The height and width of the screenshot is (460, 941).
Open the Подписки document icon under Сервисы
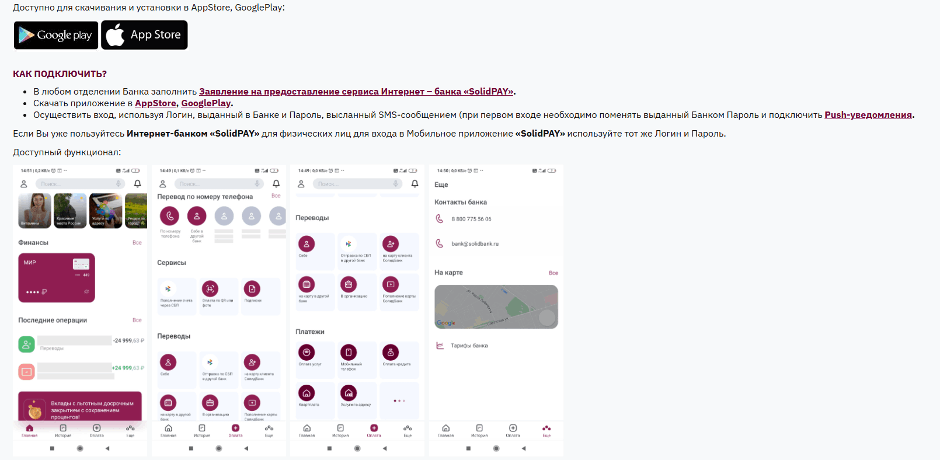(x=252, y=288)
